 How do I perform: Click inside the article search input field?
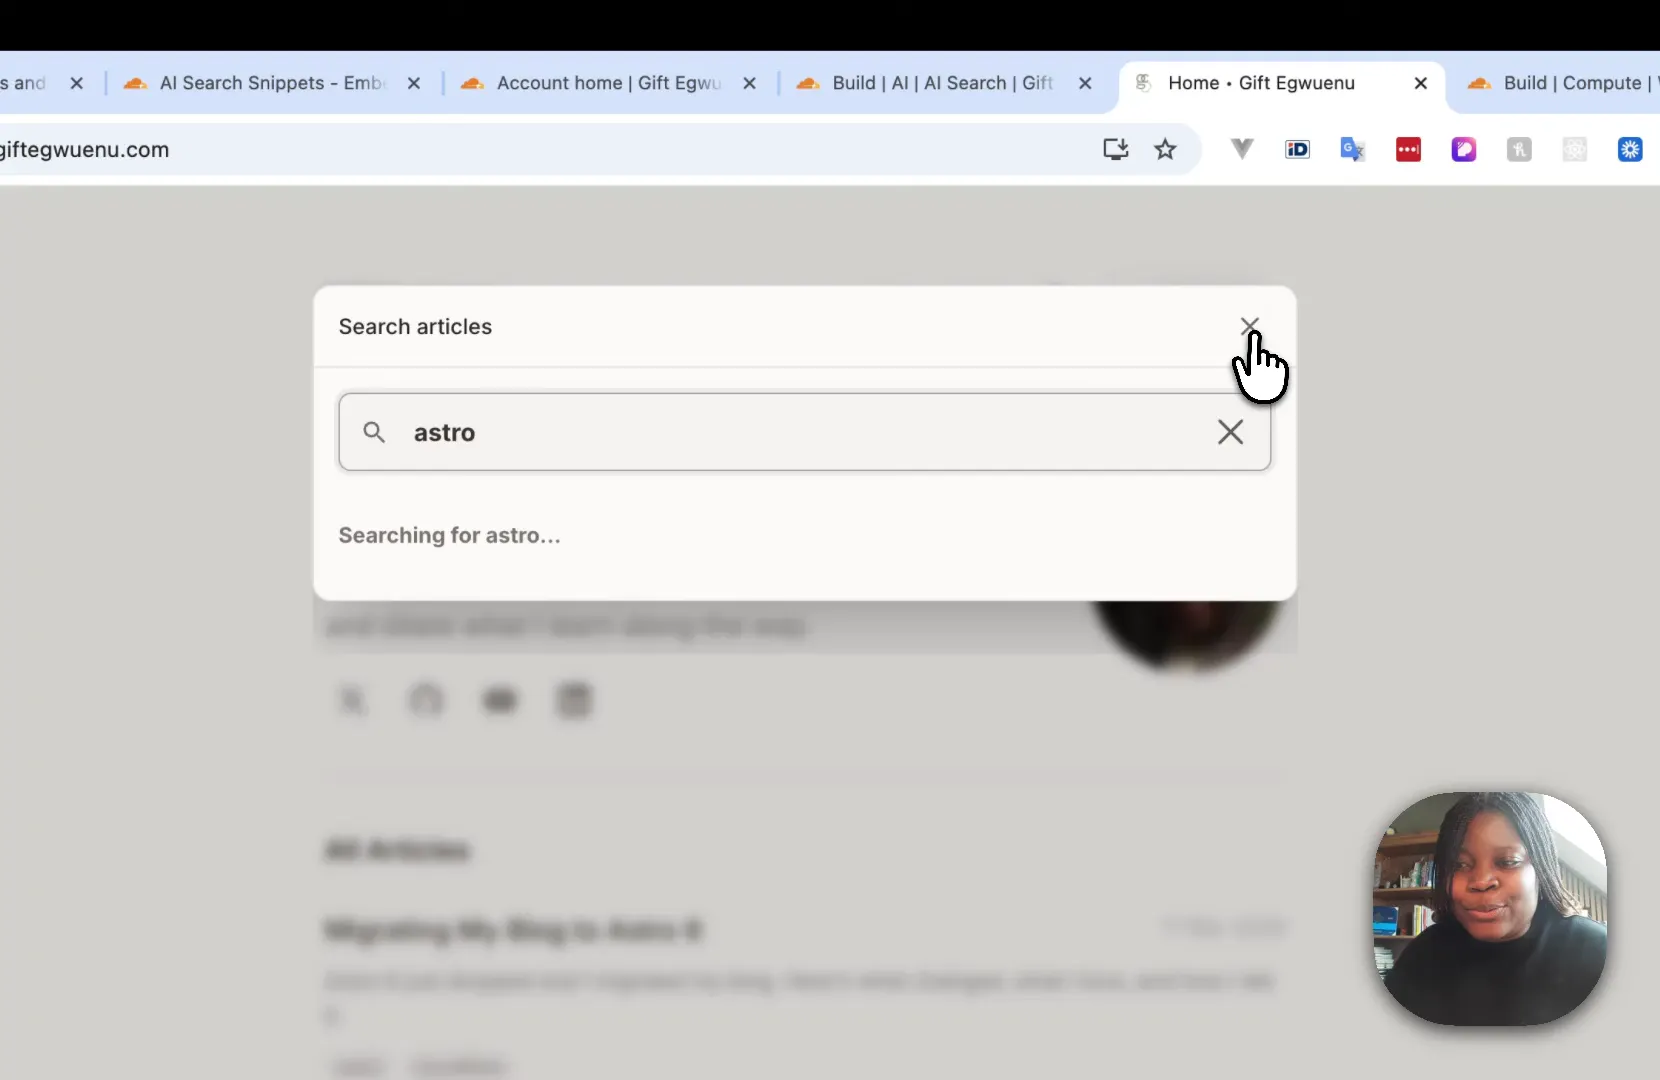700,432
